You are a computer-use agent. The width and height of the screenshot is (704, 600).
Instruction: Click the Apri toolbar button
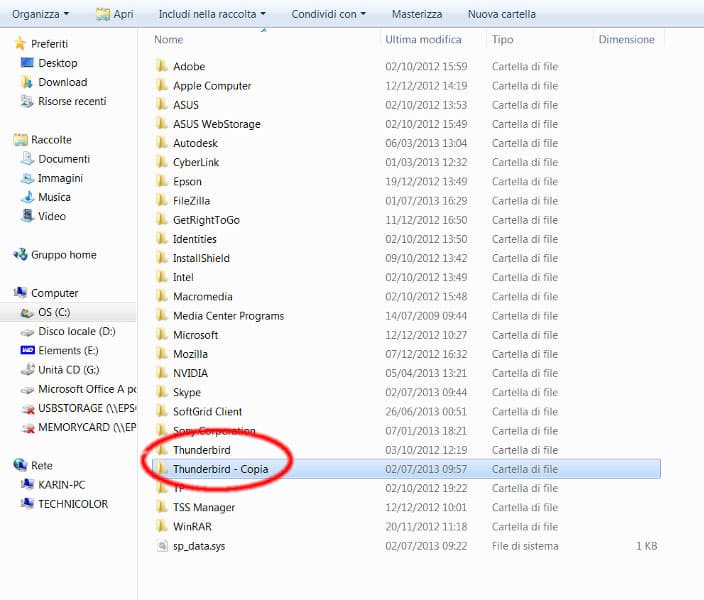(115, 14)
